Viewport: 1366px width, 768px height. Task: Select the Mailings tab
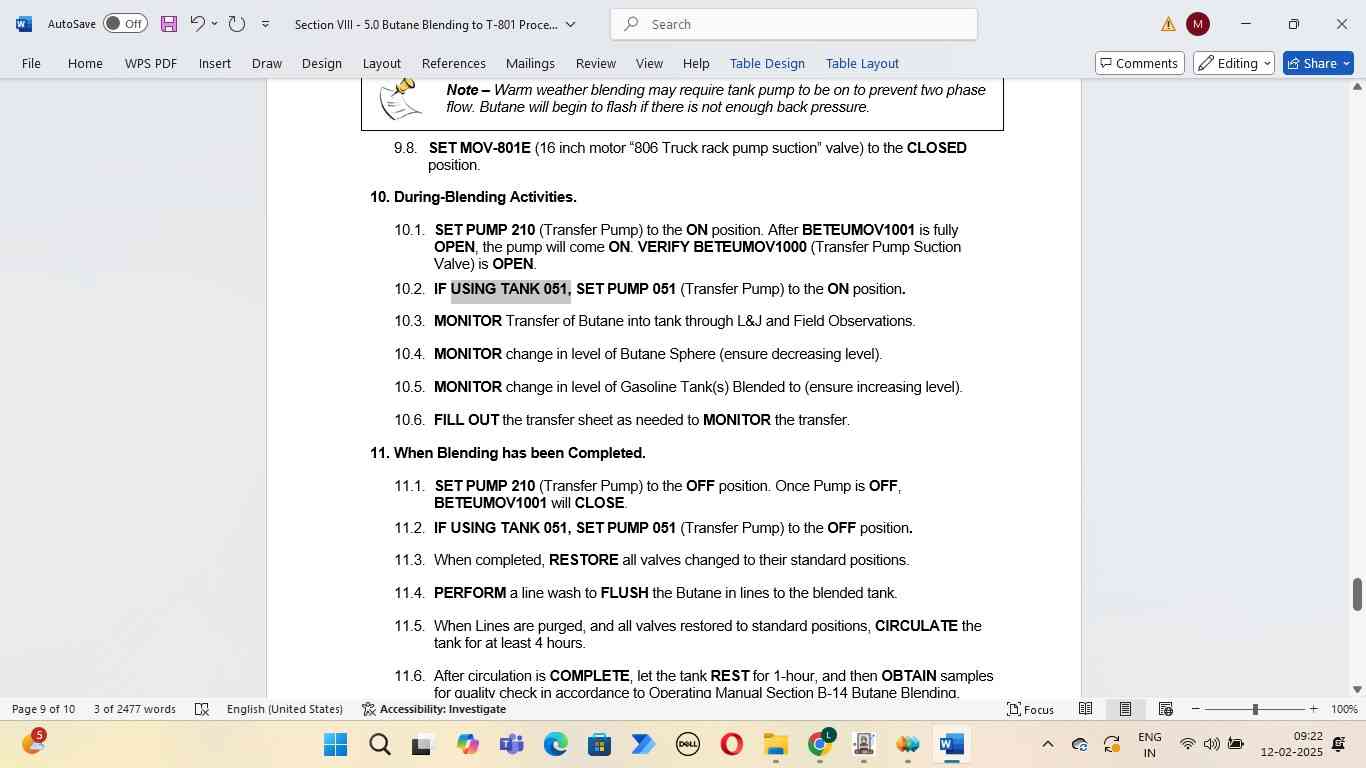[x=530, y=63]
